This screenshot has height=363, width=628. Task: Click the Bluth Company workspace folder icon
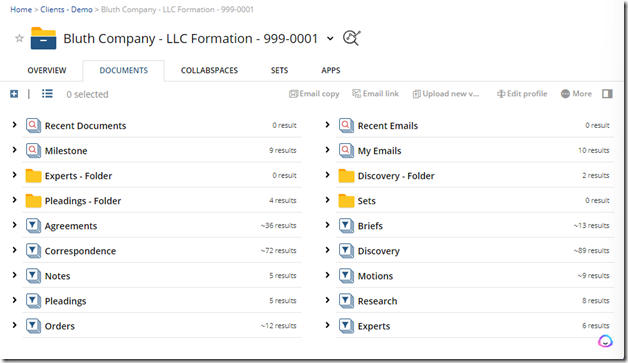pos(43,38)
